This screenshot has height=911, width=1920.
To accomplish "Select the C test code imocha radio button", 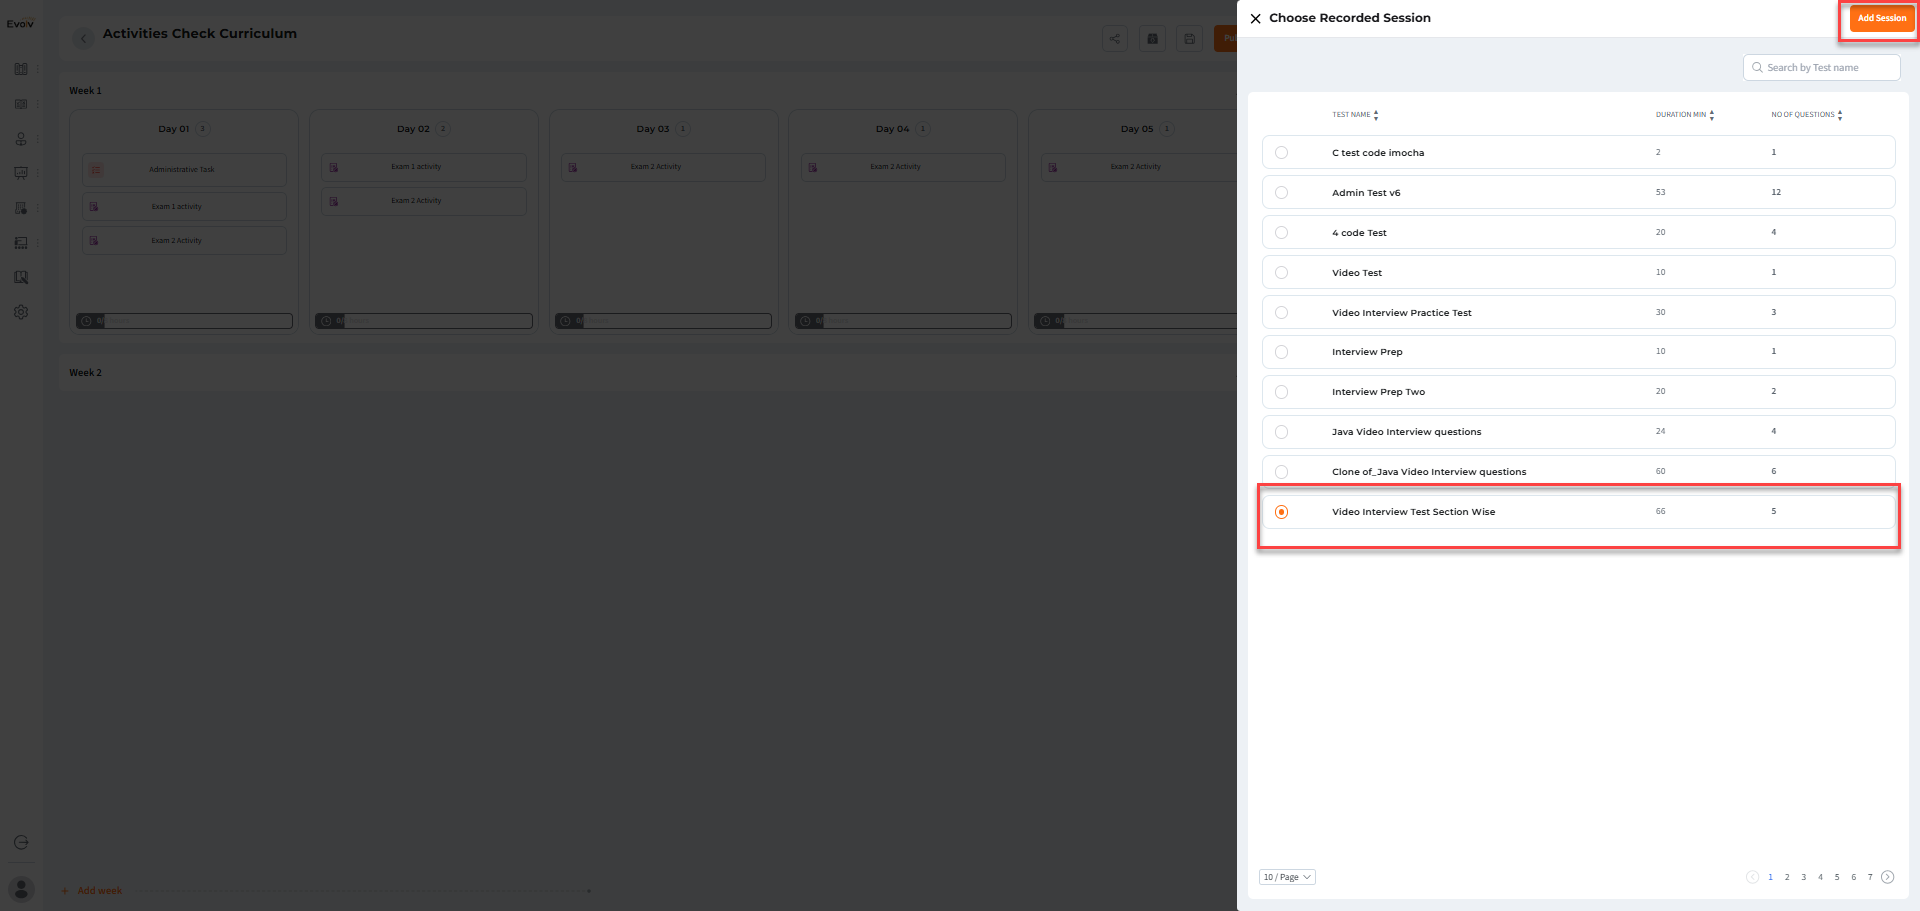I will pos(1281,153).
